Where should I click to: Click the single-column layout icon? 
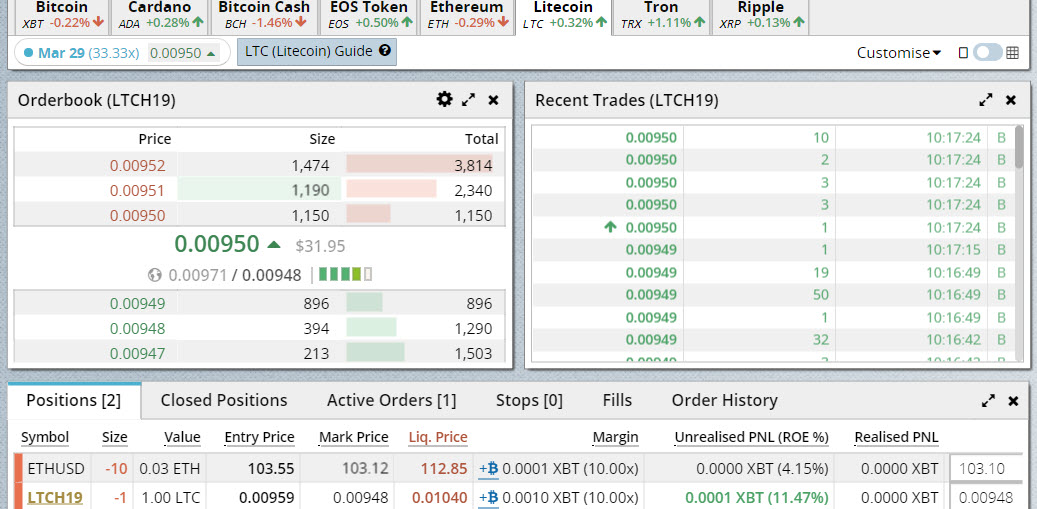[963, 53]
